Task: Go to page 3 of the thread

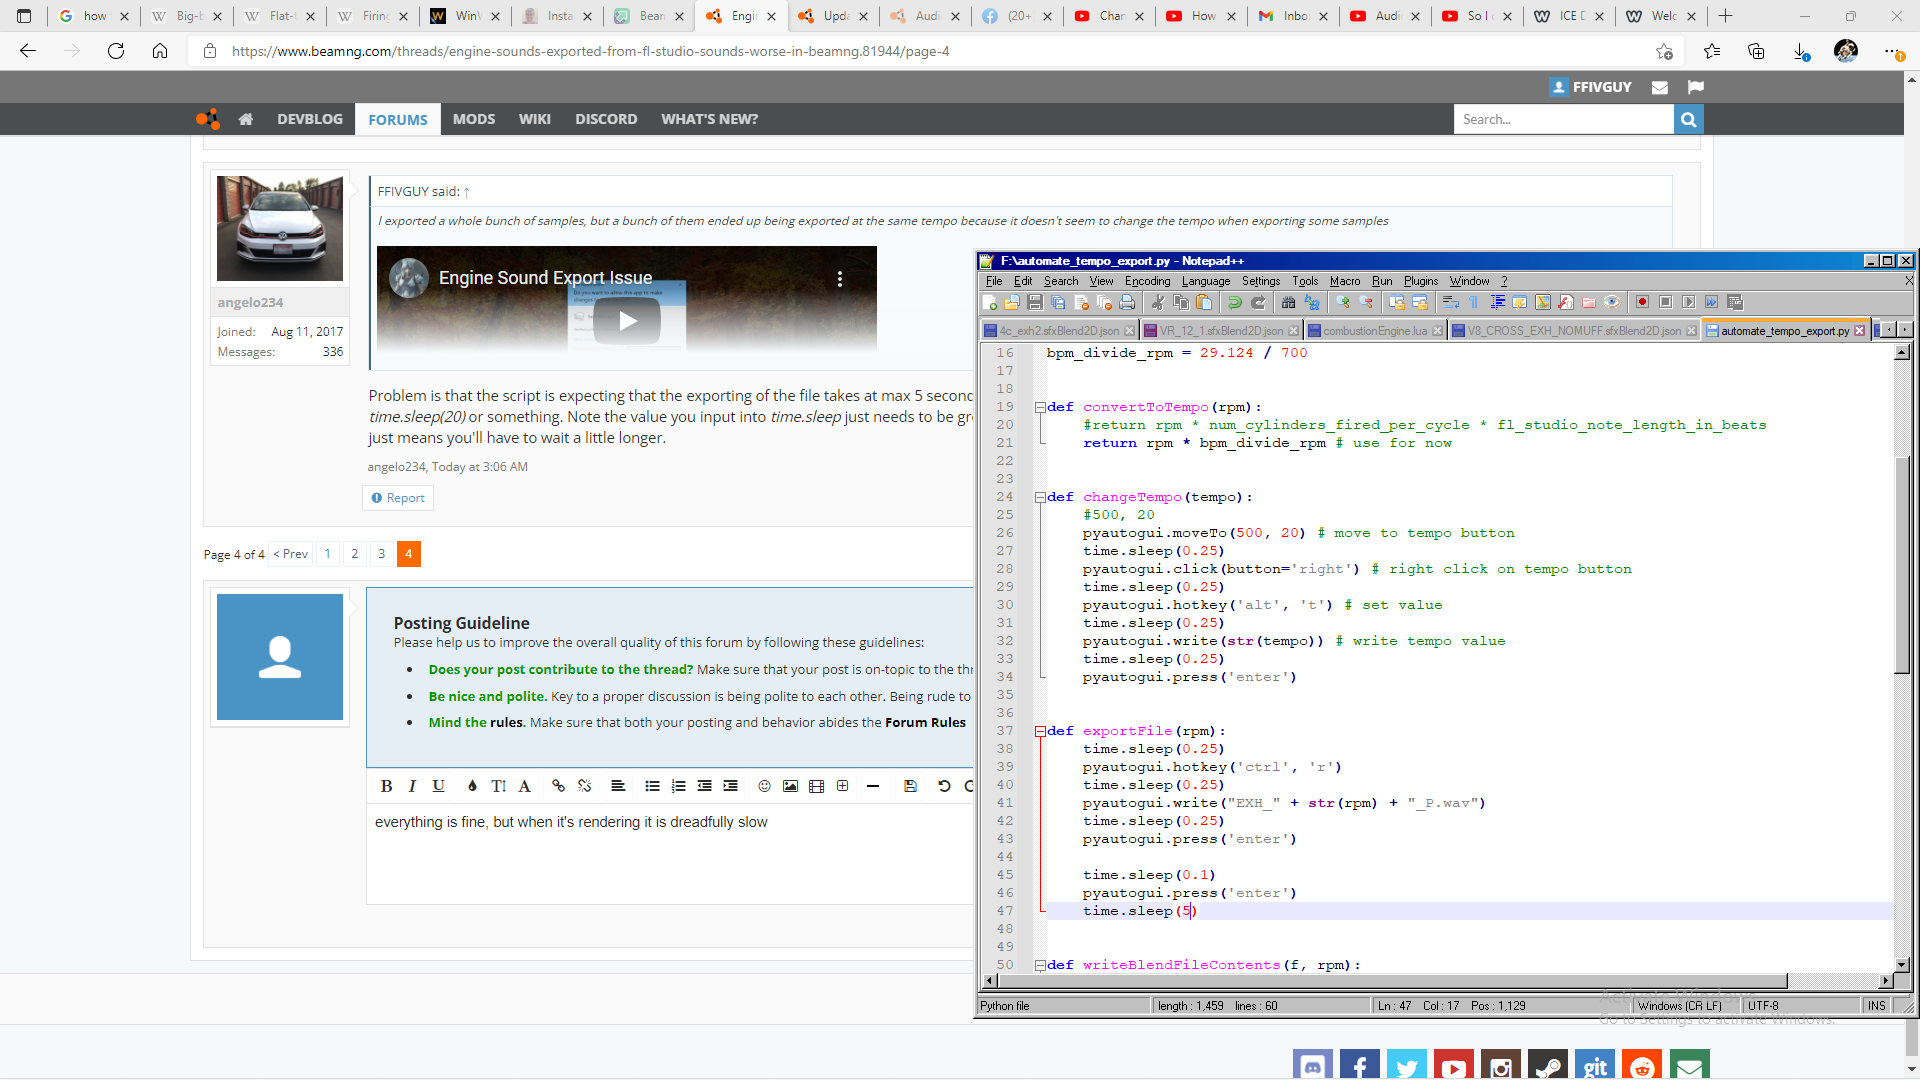Action: click(x=381, y=554)
